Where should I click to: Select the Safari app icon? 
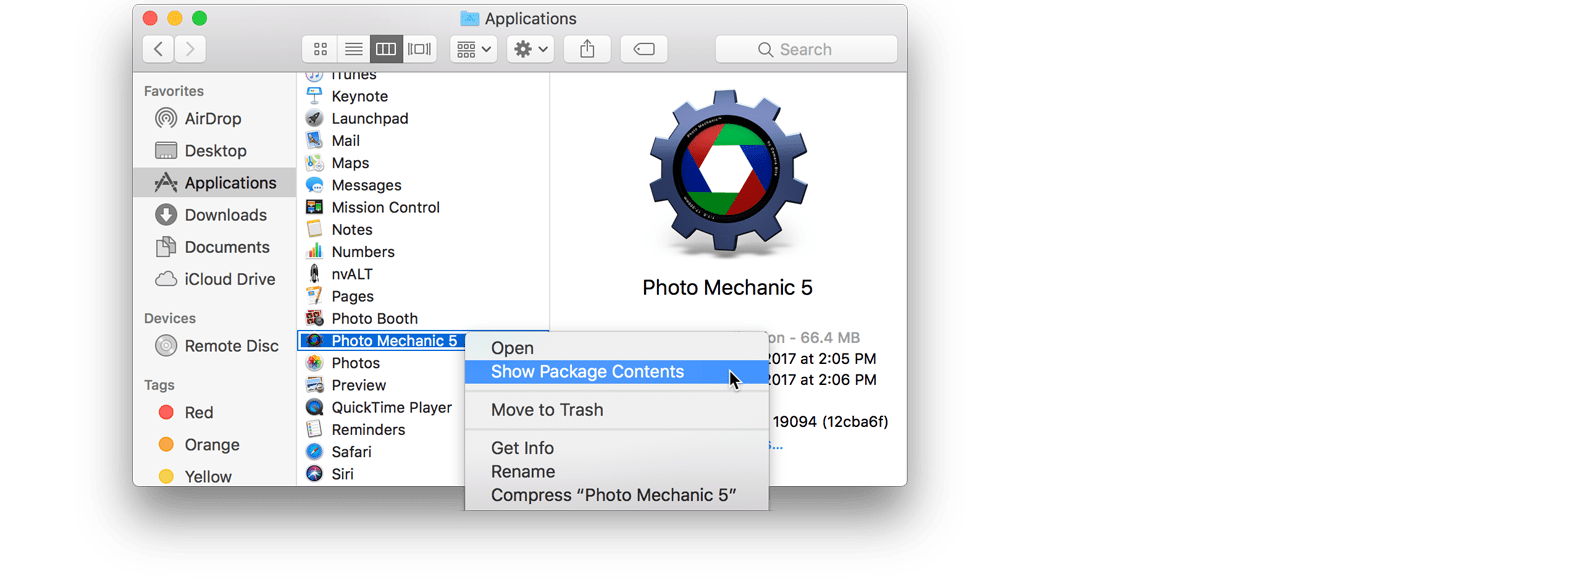click(x=314, y=451)
